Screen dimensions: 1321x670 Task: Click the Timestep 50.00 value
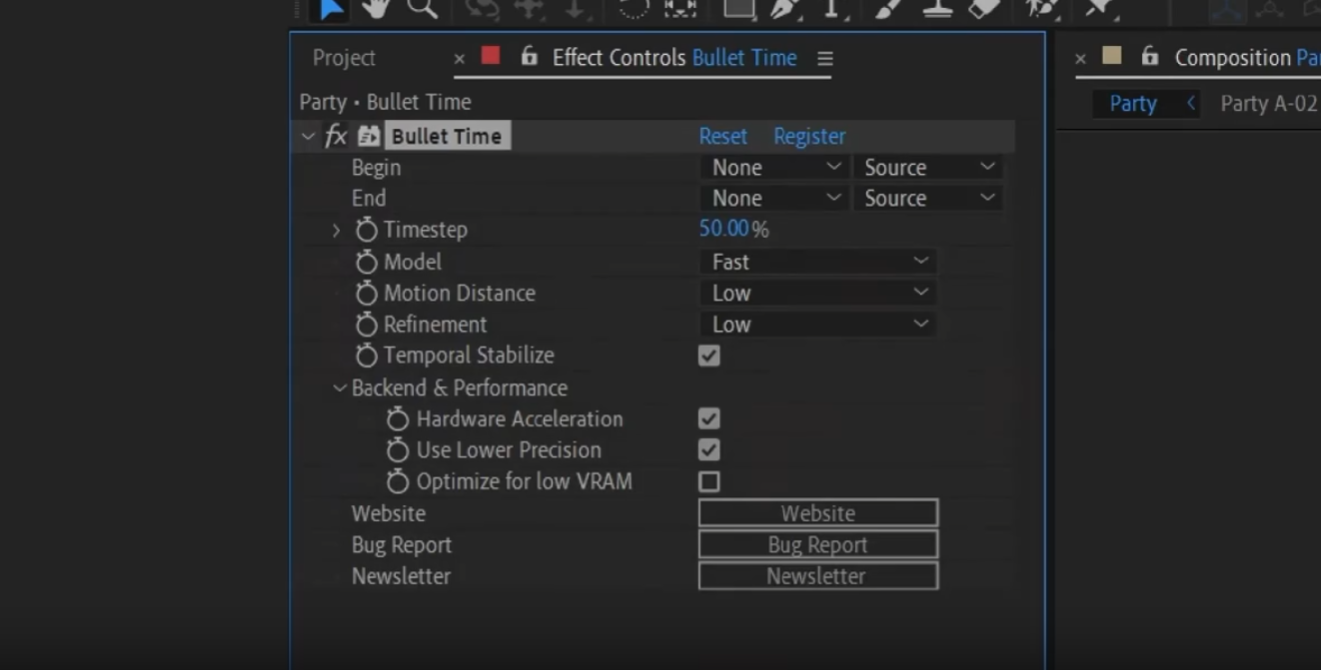click(724, 229)
